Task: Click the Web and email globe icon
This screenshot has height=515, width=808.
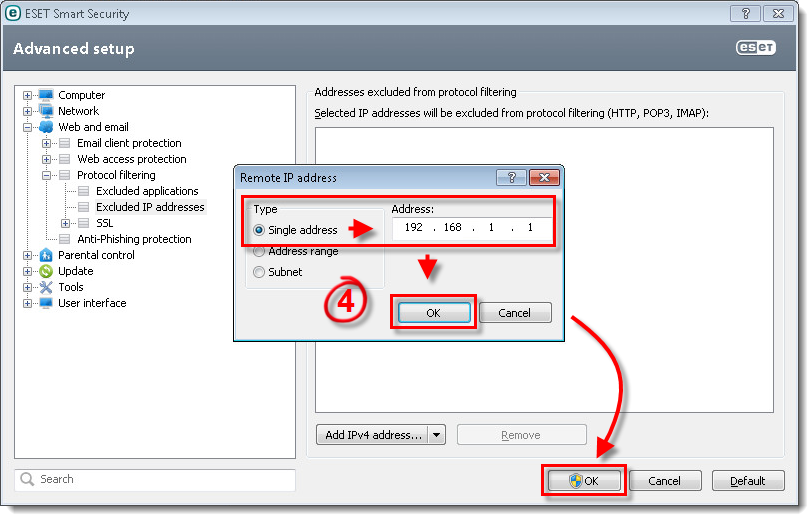Action: [45, 127]
